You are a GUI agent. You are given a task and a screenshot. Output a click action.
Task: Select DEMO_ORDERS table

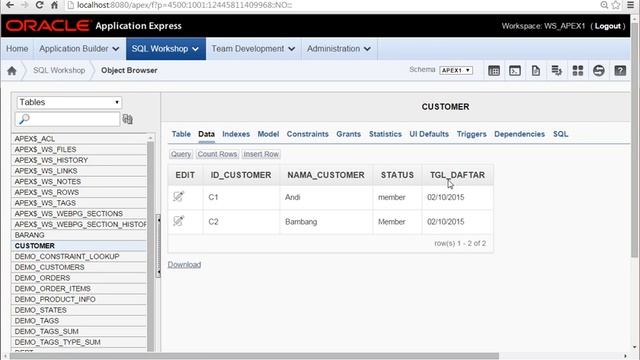pyautogui.click(x=79, y=278)
